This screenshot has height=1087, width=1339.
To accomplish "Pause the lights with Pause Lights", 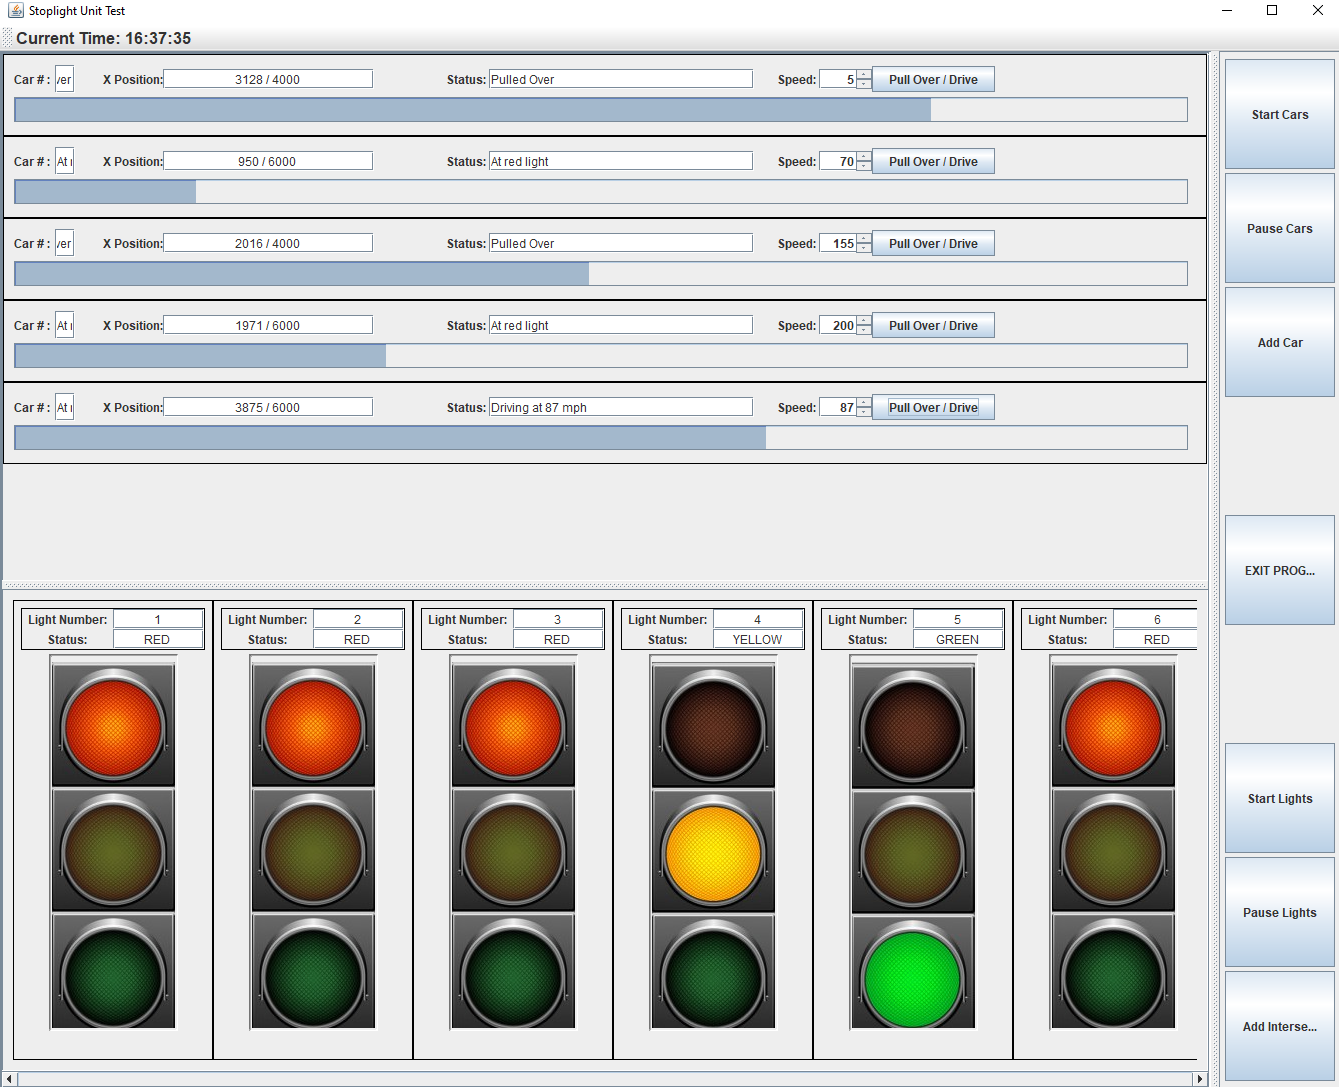I will click(1280, 912).
